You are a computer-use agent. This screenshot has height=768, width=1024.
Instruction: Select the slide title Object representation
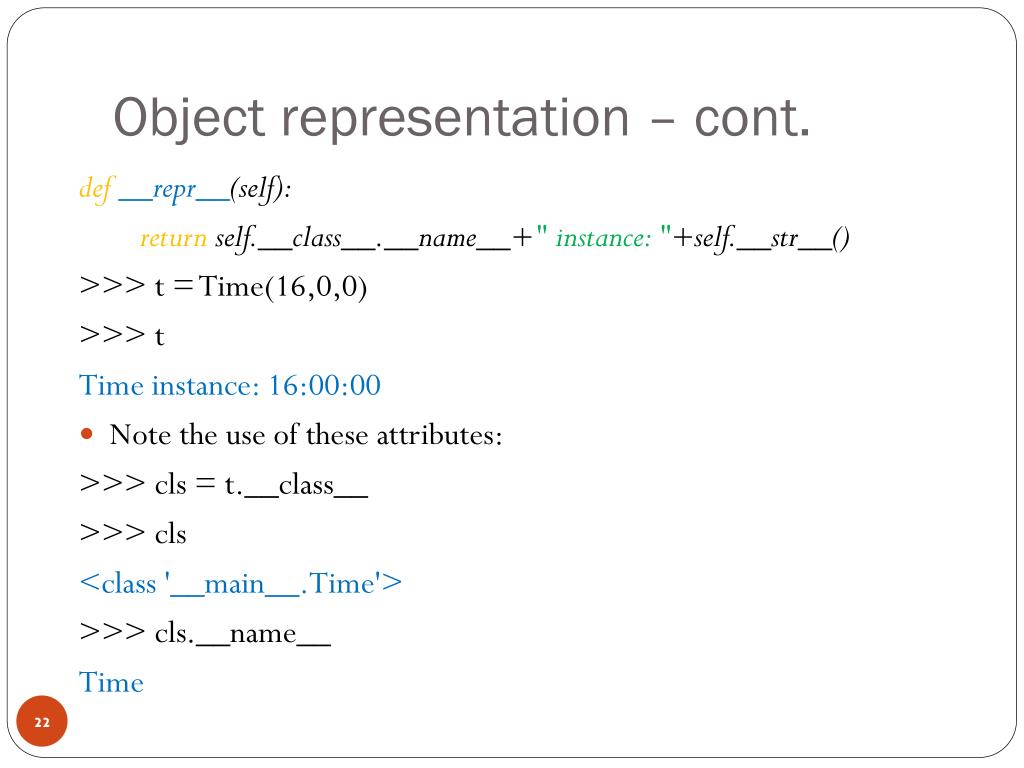click(372, 118)
